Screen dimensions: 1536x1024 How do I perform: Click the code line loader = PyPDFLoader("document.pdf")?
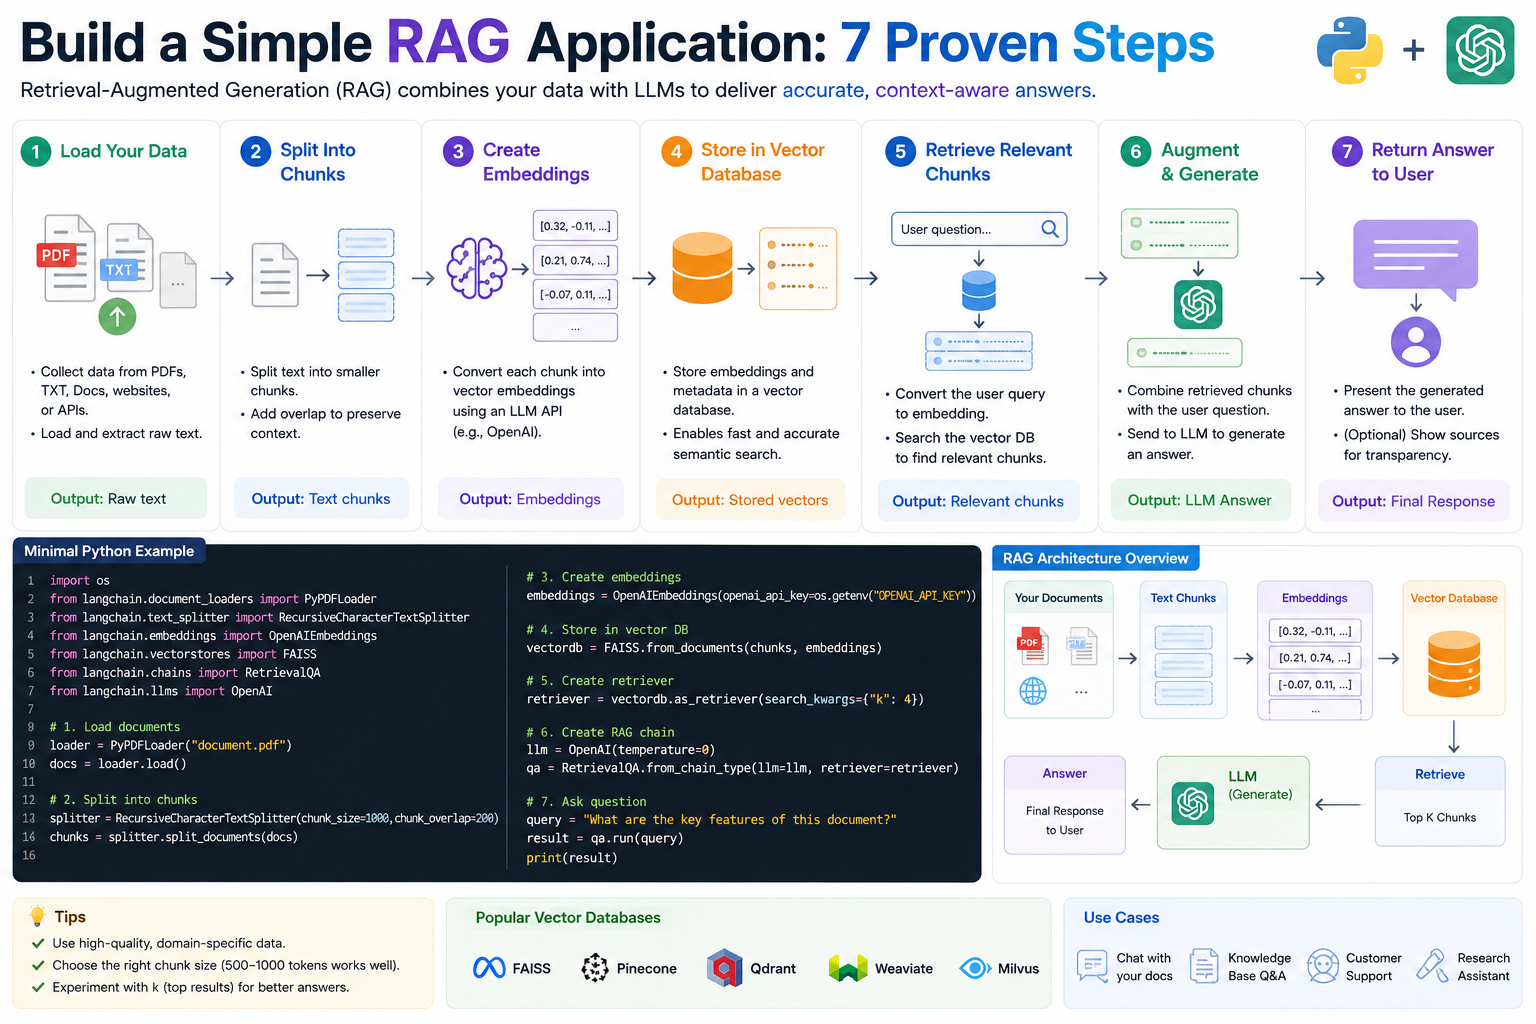point(171,745)
